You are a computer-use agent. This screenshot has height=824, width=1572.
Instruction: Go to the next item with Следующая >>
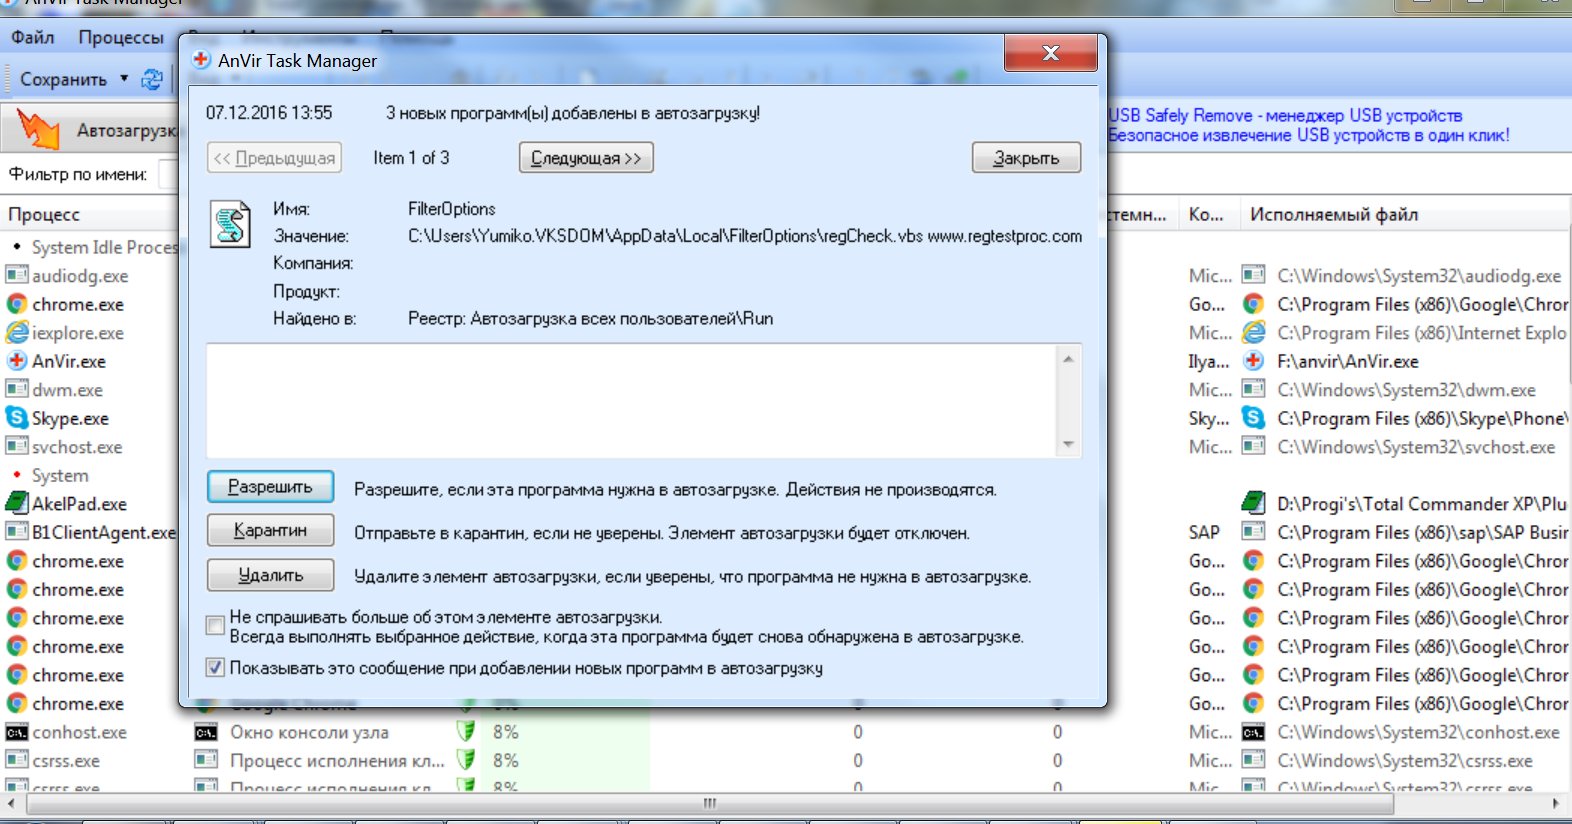(x=586, y=158)
